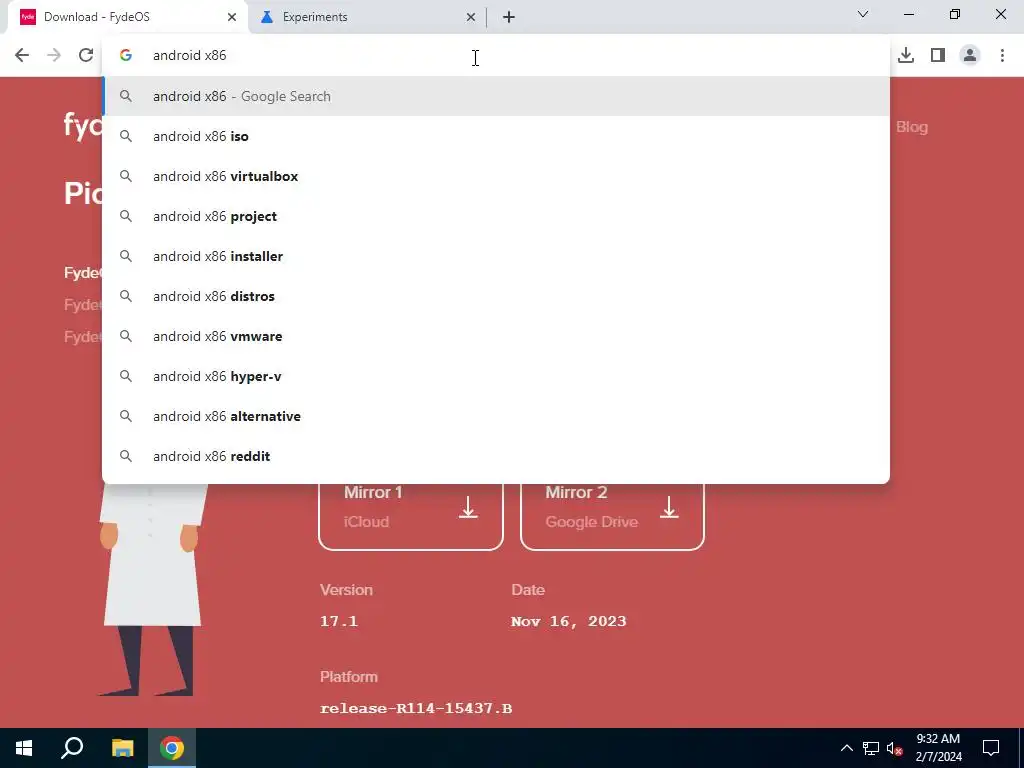
Task: Click the date Nov 16, 2023
Action: [x=569, y=621]
